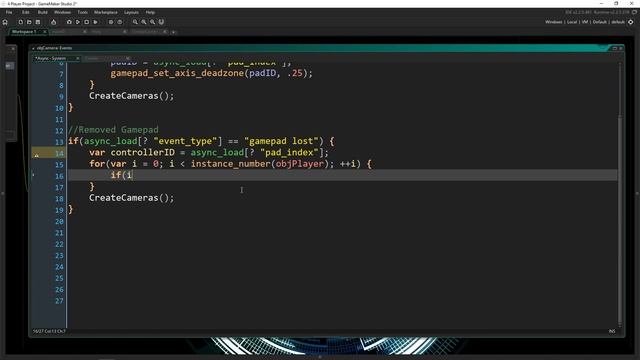
Task: Stop the running game
Action: [x=87, y=22]
